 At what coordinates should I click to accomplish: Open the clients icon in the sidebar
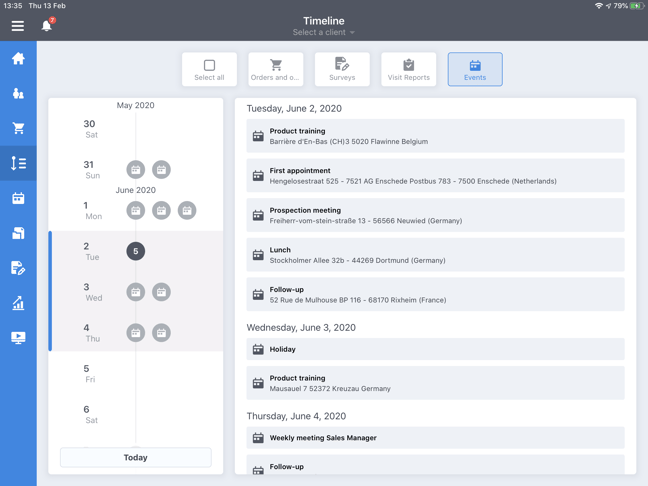(18, 94)
